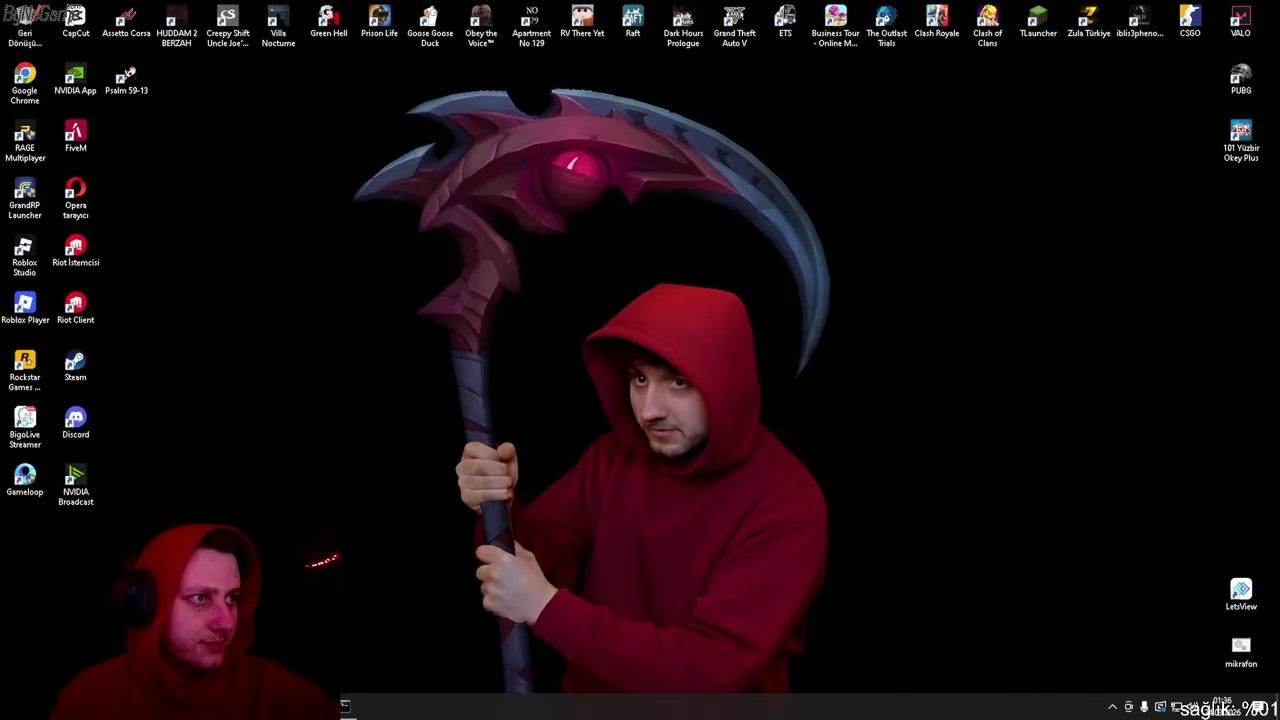Image resolution: width=1280 pixels, height=720 pixels.
Task: Expand the hidden system tray icons chevron
Action: (x=1112, y=707)
